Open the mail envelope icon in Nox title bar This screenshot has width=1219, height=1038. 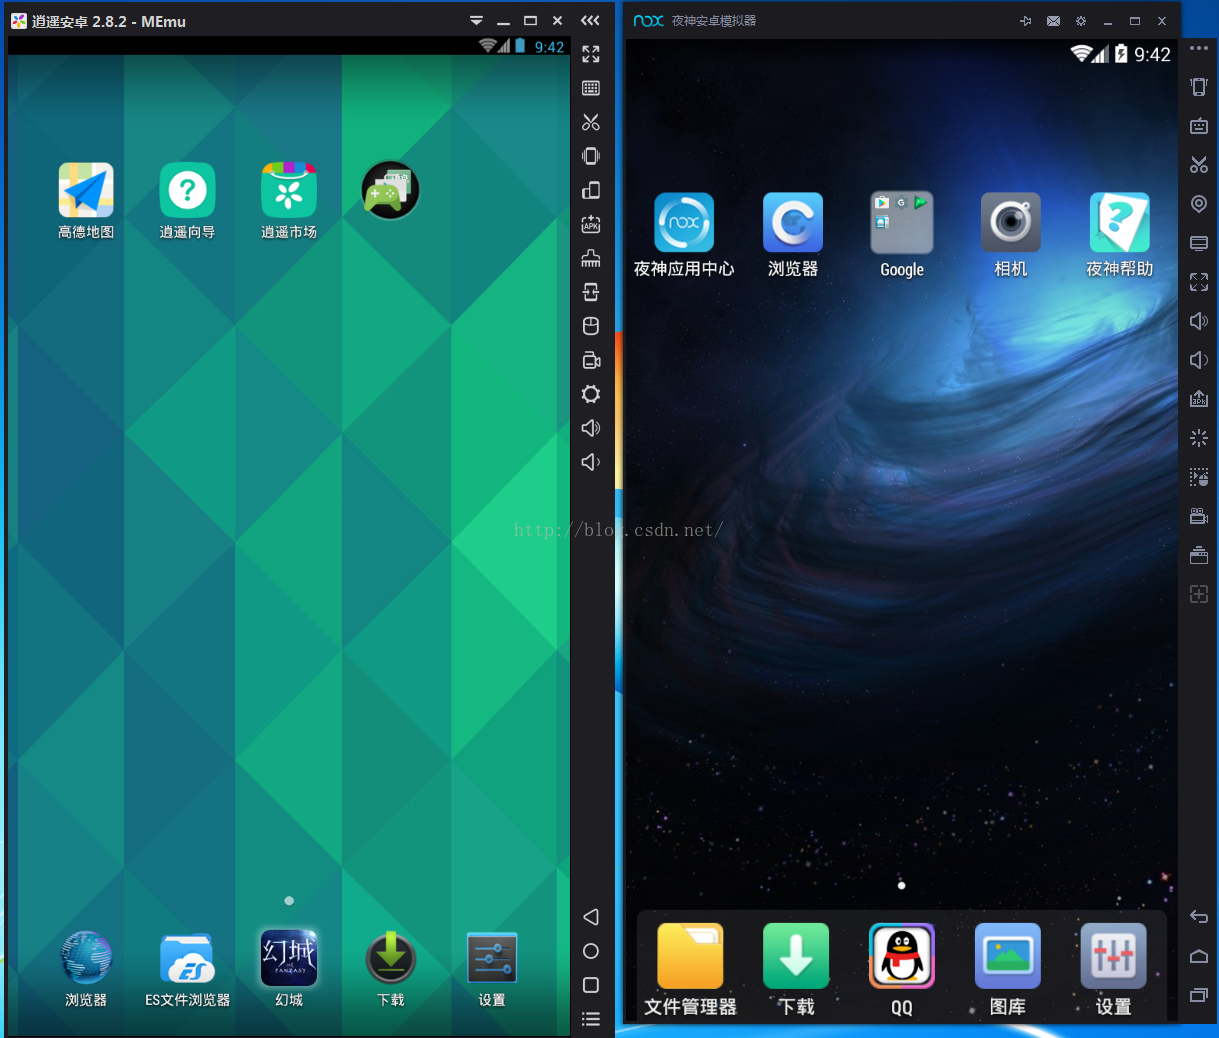coord(1053,21)
